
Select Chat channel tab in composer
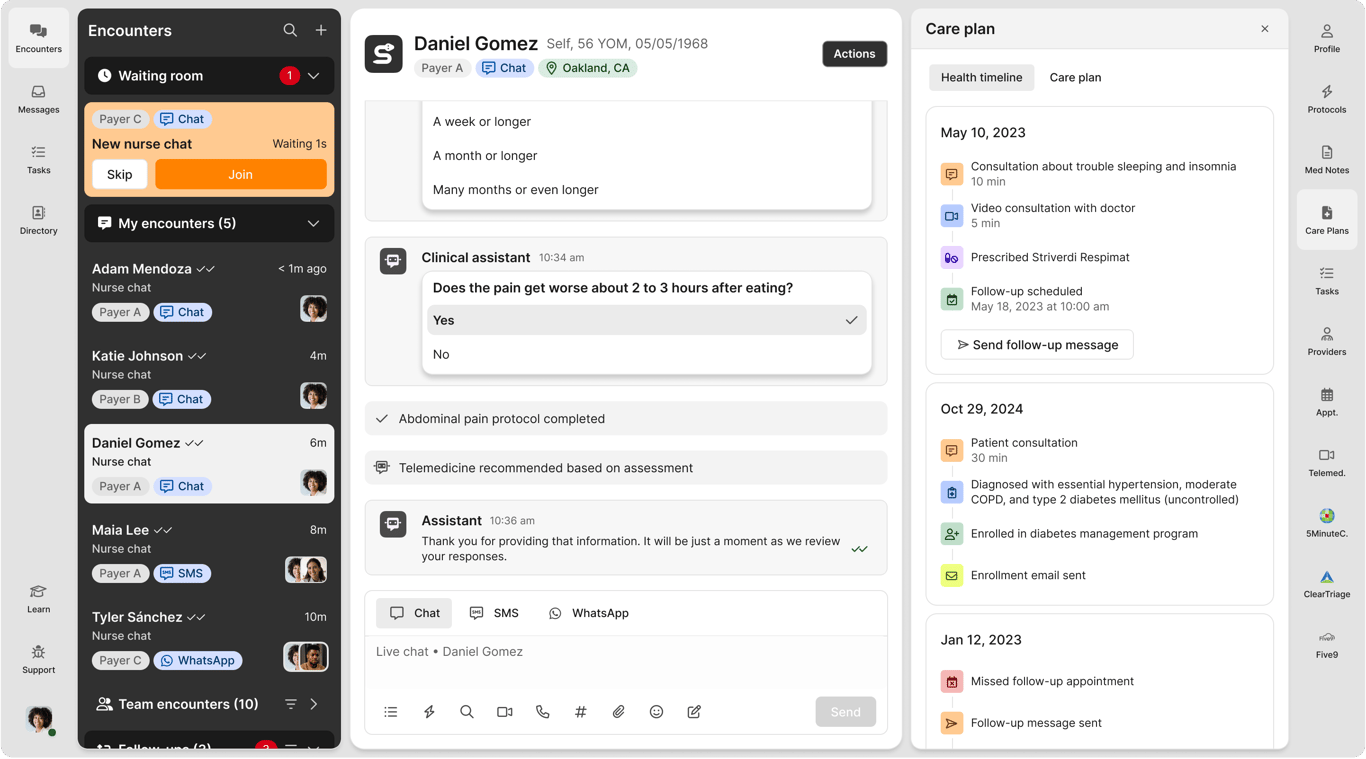click(x=414, y=613)
